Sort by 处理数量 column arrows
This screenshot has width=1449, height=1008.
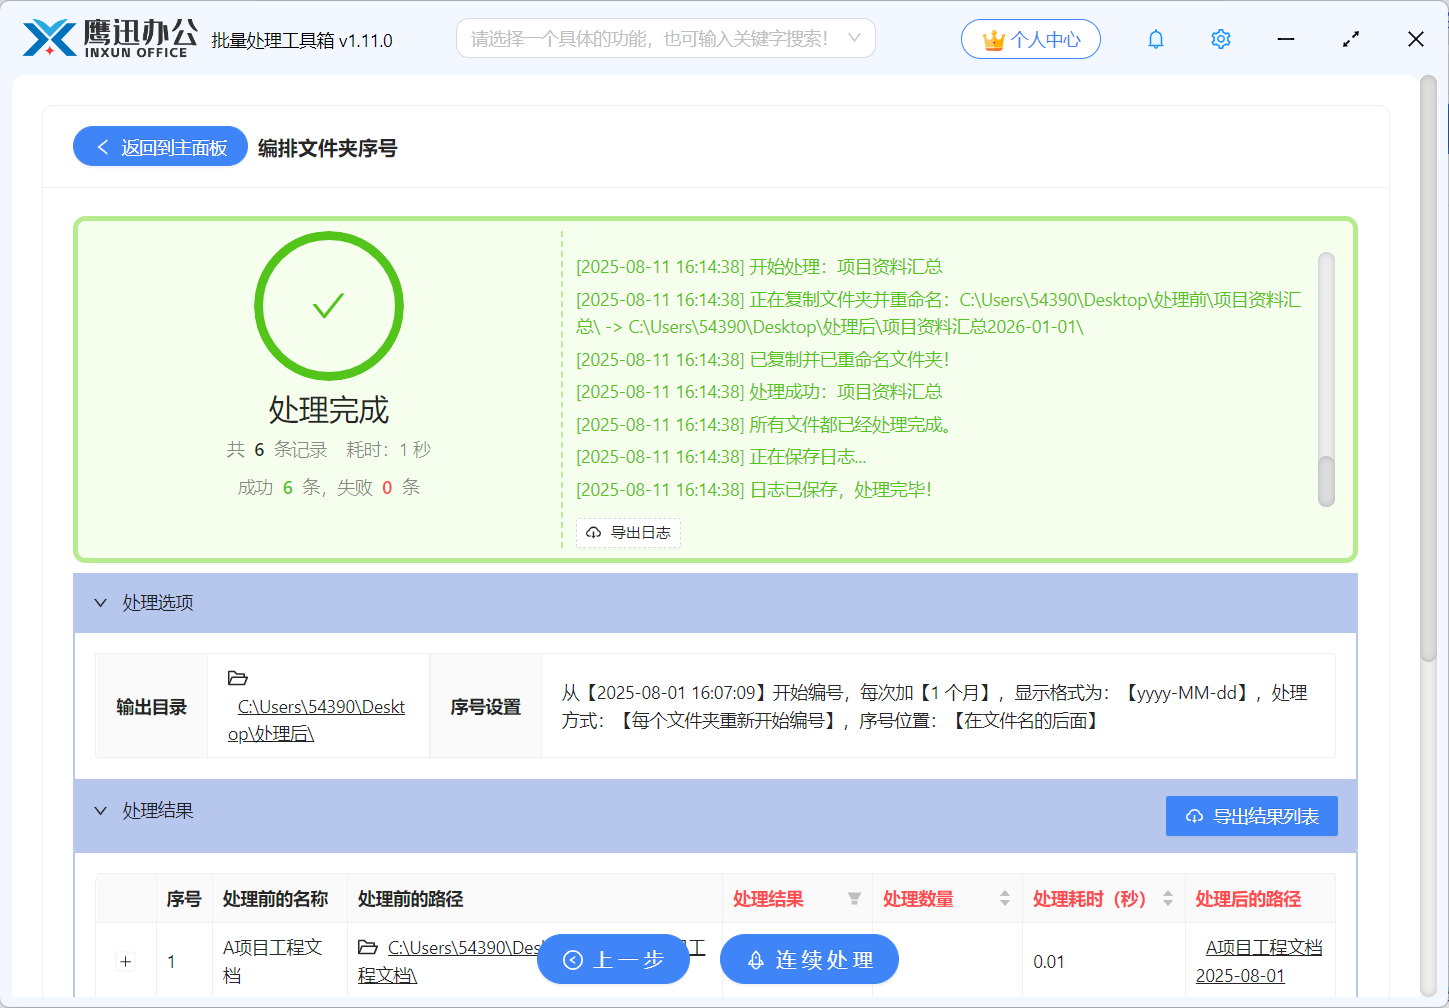coord(1005,899)
